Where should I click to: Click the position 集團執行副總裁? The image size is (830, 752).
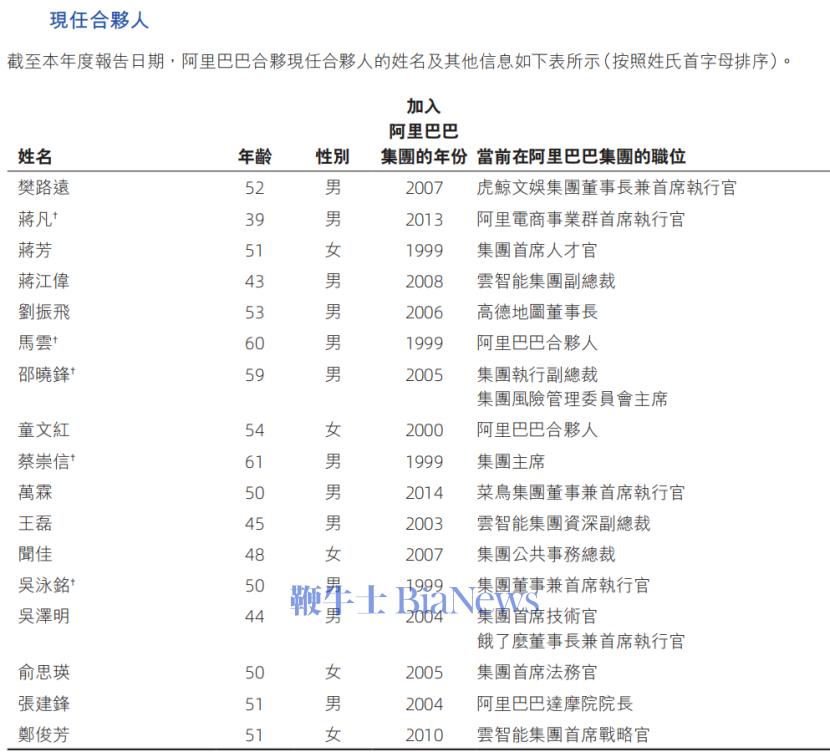point(537,375)
